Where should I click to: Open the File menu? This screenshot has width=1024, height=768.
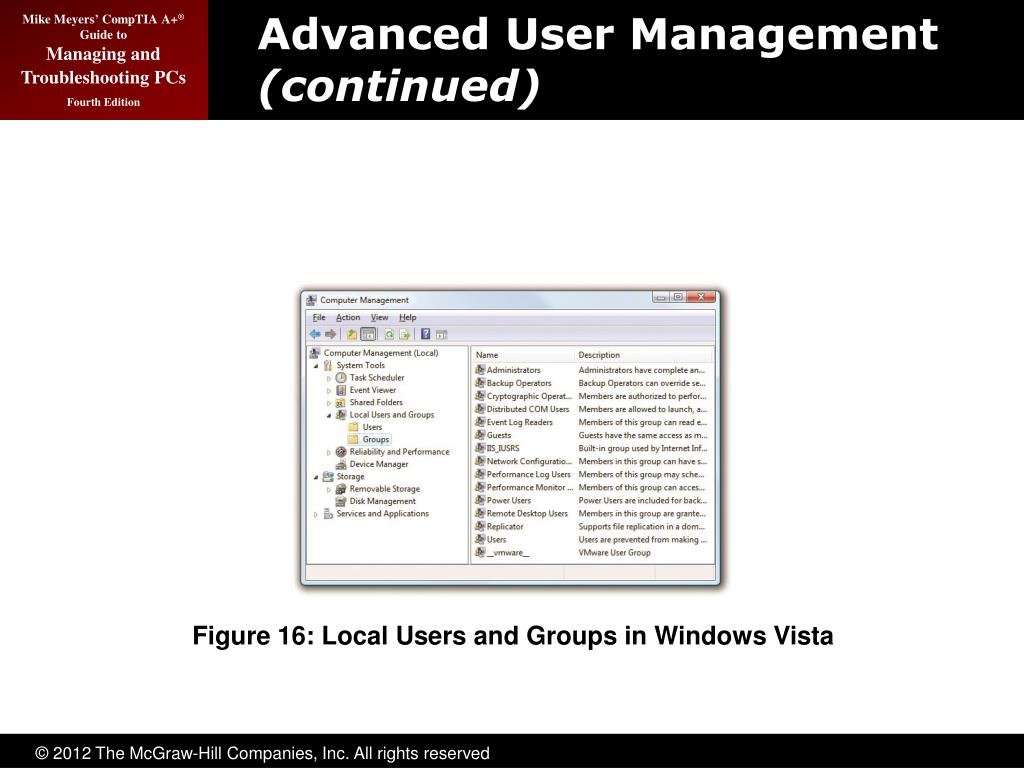point(319,317)
